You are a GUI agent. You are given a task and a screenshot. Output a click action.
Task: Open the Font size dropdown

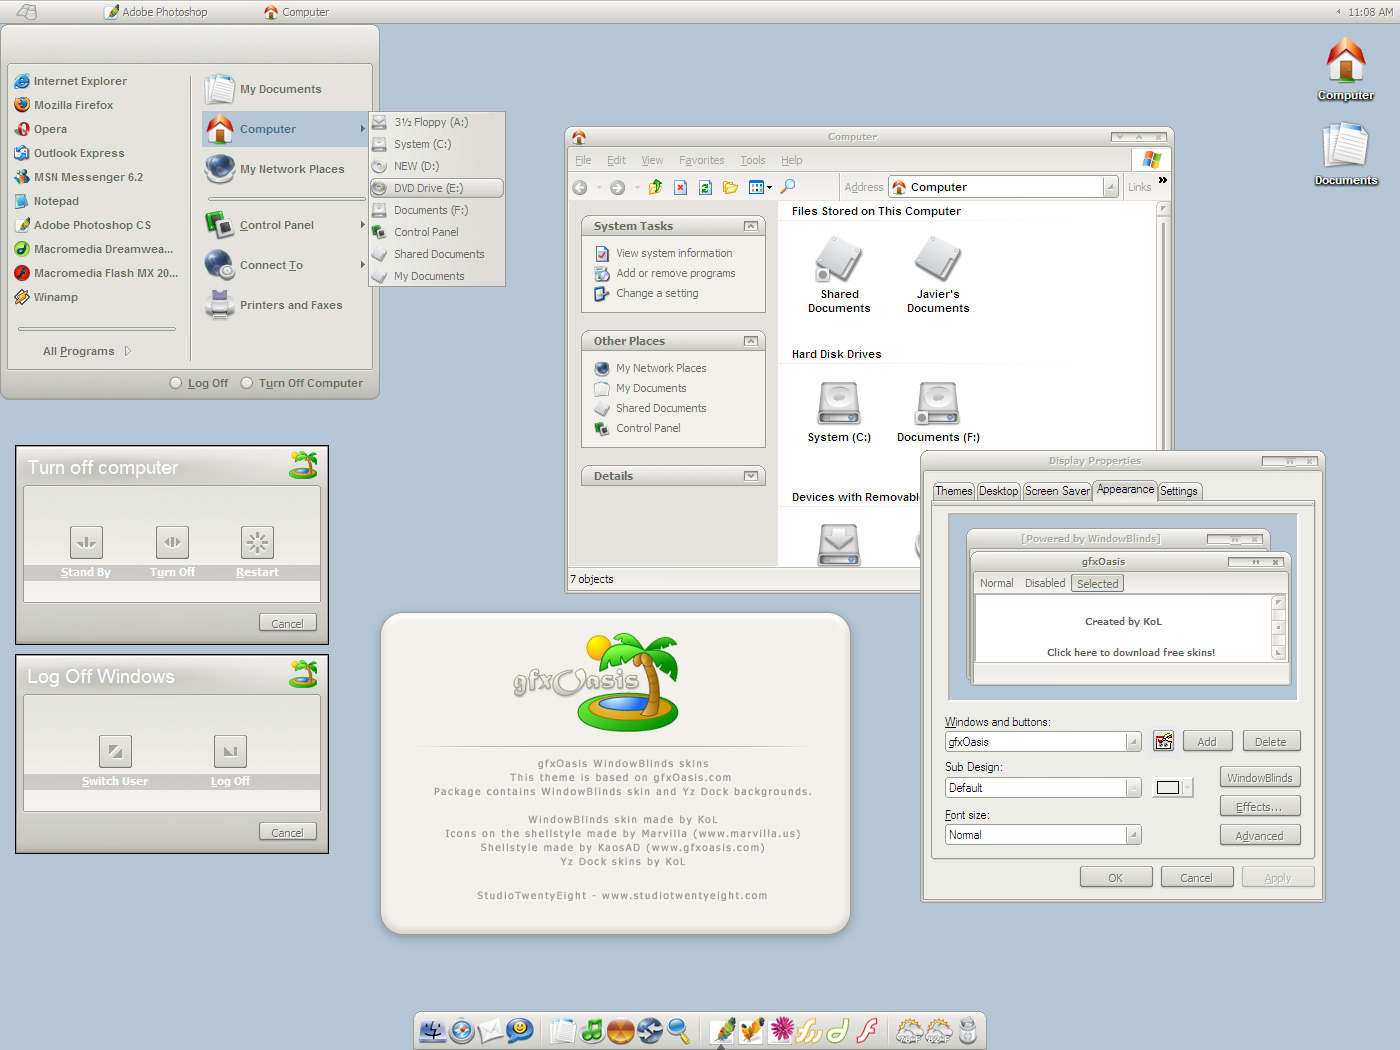tap(1133, 835)
